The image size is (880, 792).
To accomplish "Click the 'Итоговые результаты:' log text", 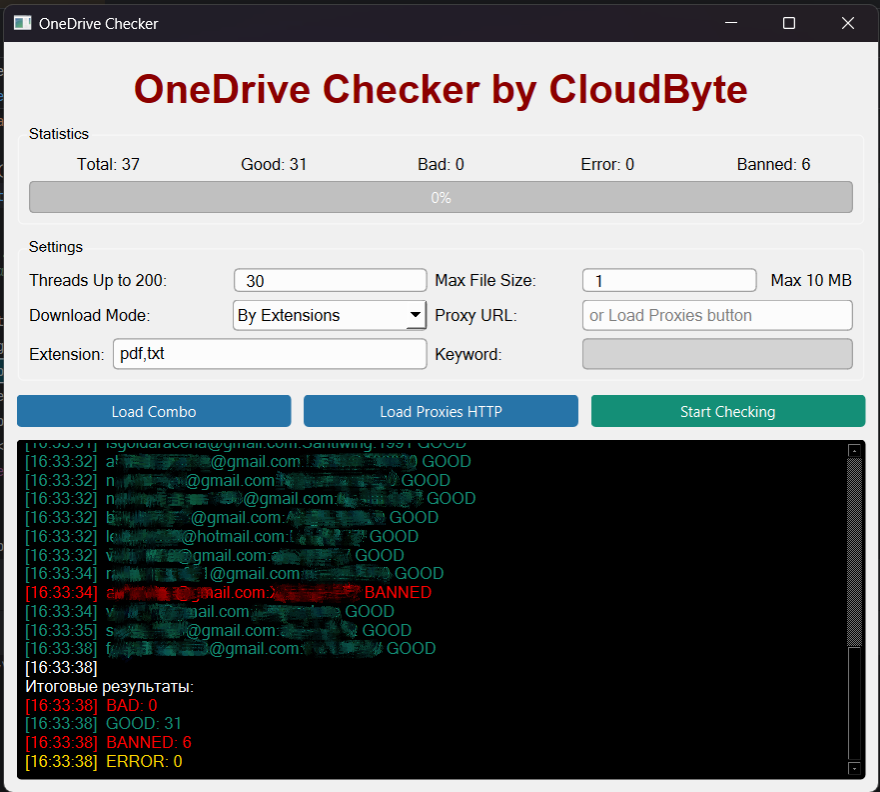I will pyautogui.click(x=109, y=686).
